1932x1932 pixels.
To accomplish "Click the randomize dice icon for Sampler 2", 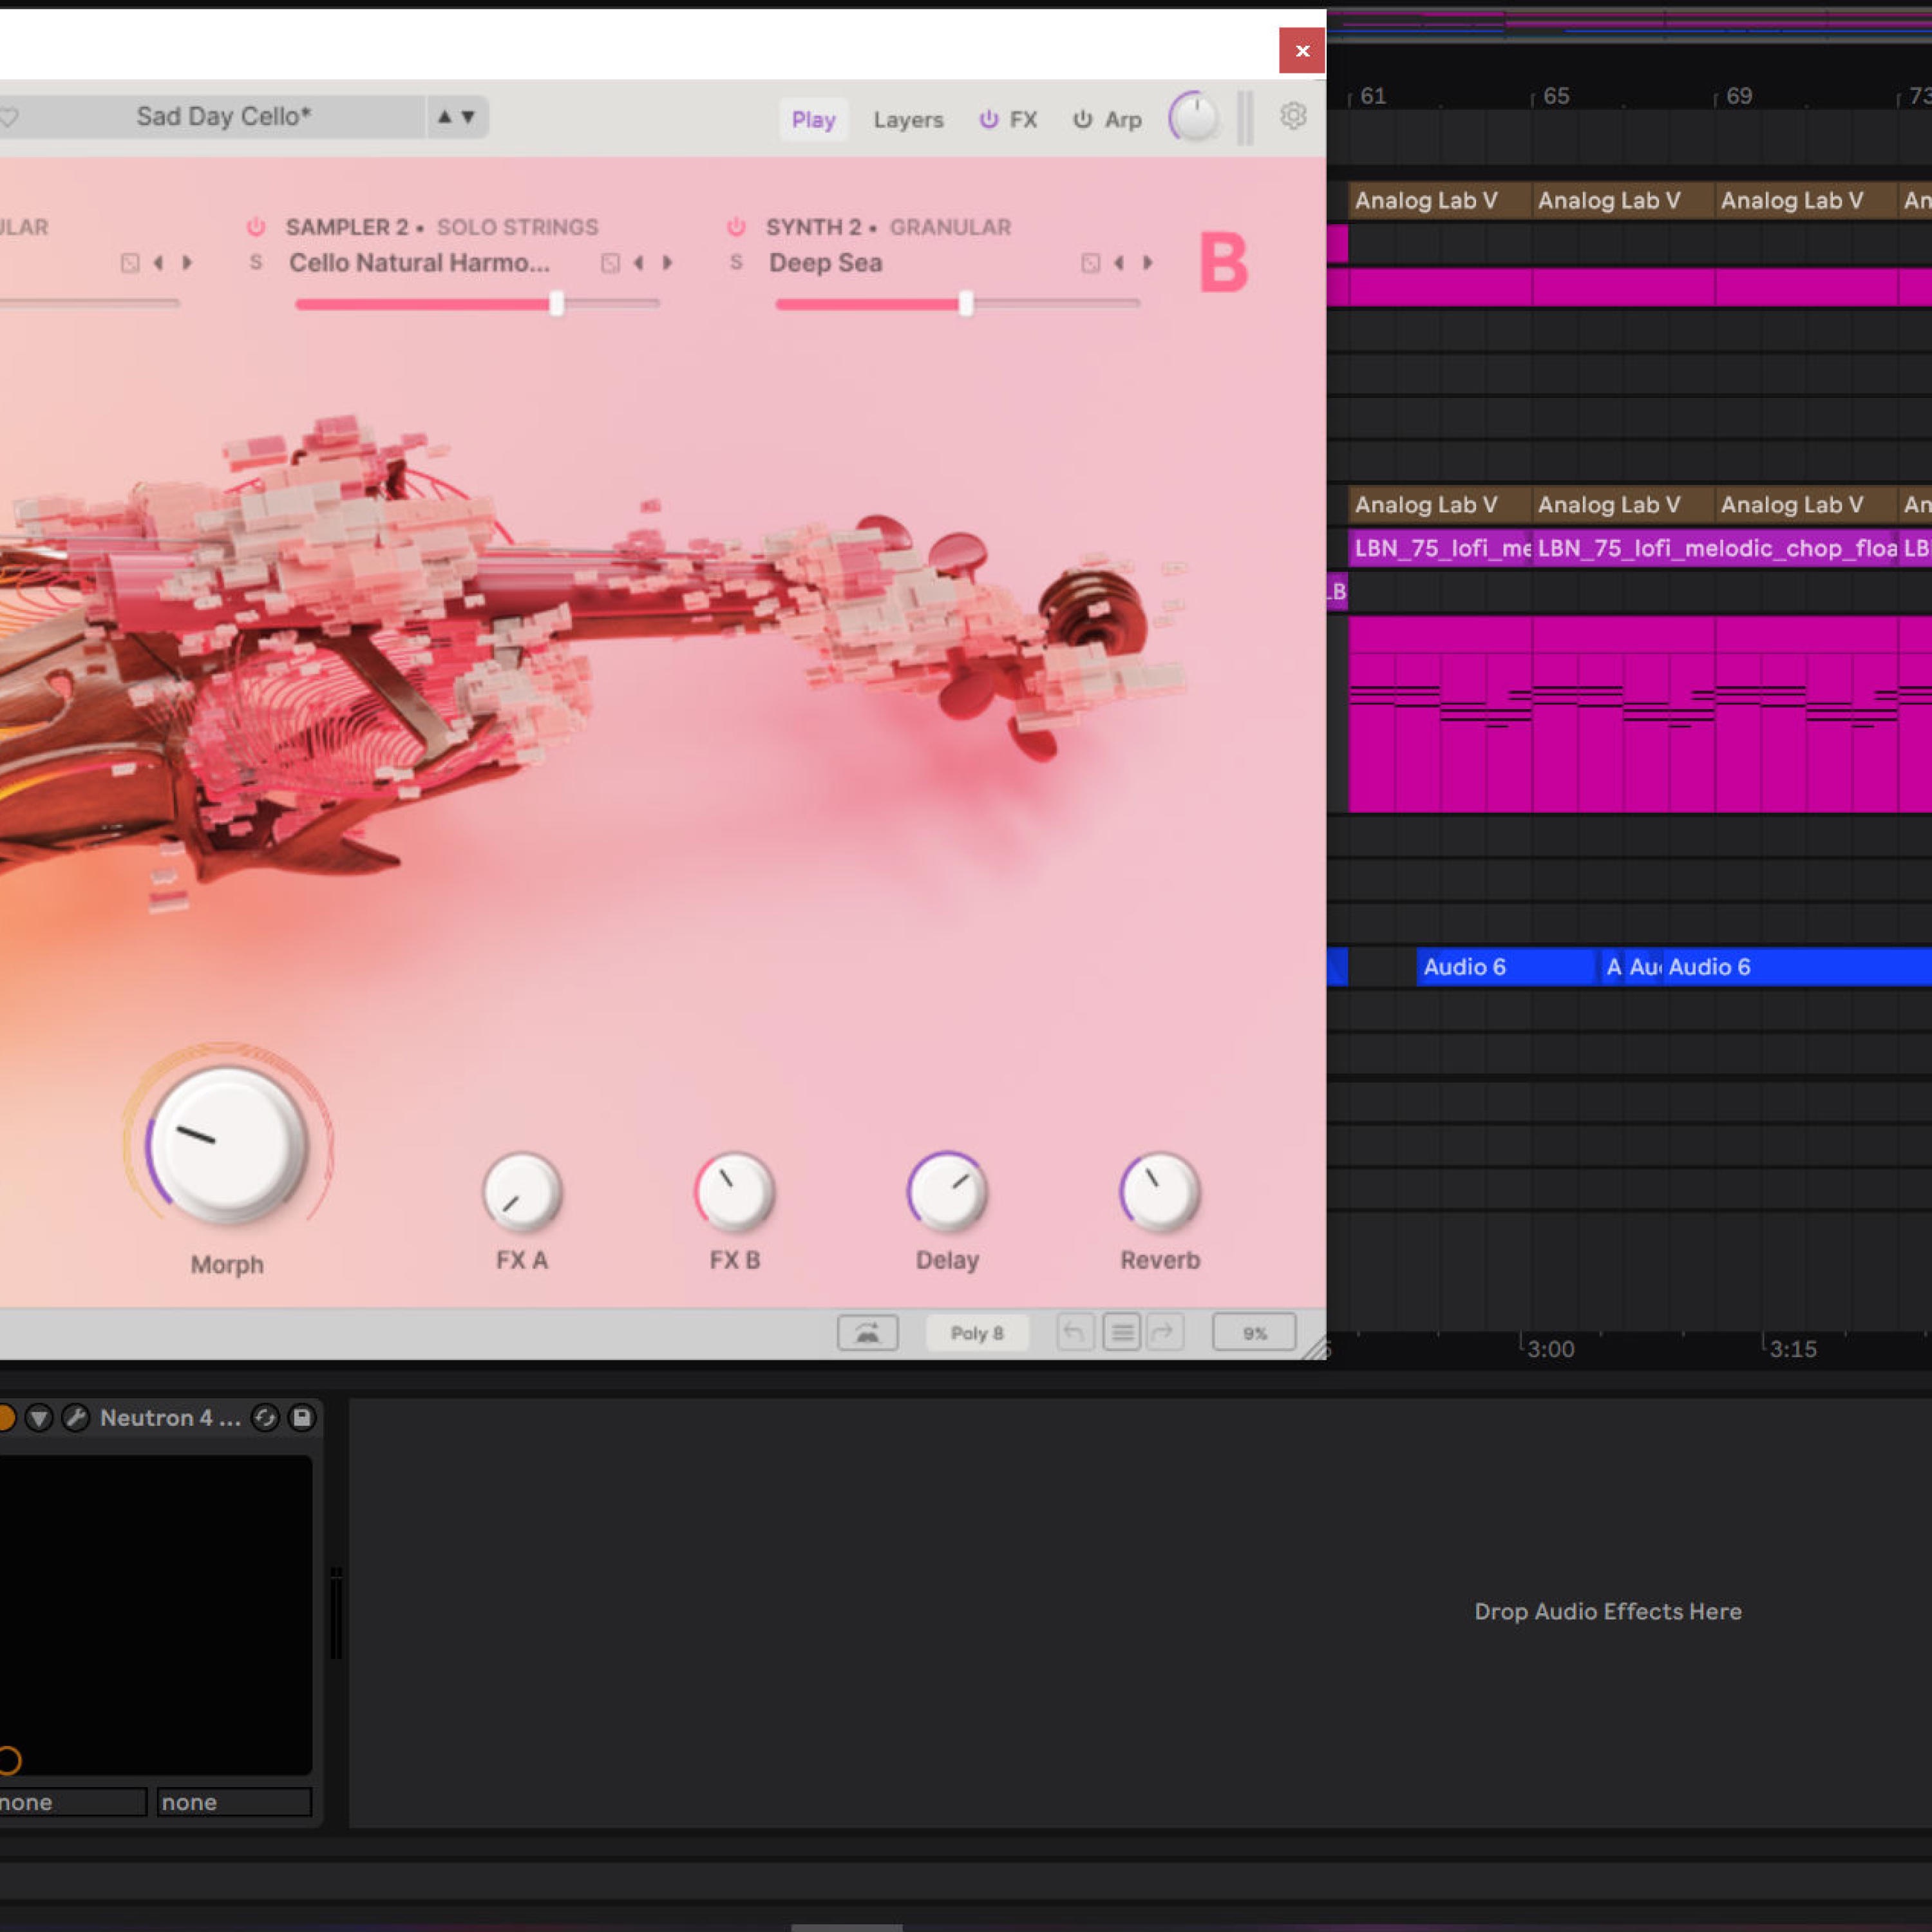I will pos(610,263).
